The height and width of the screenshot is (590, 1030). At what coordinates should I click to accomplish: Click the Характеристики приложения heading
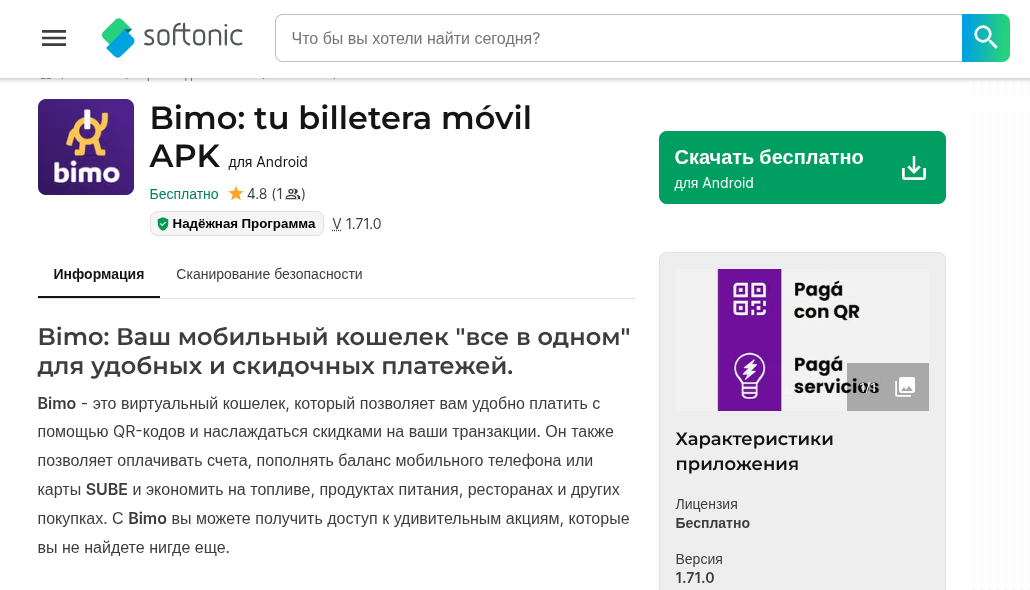pos(754,451)
